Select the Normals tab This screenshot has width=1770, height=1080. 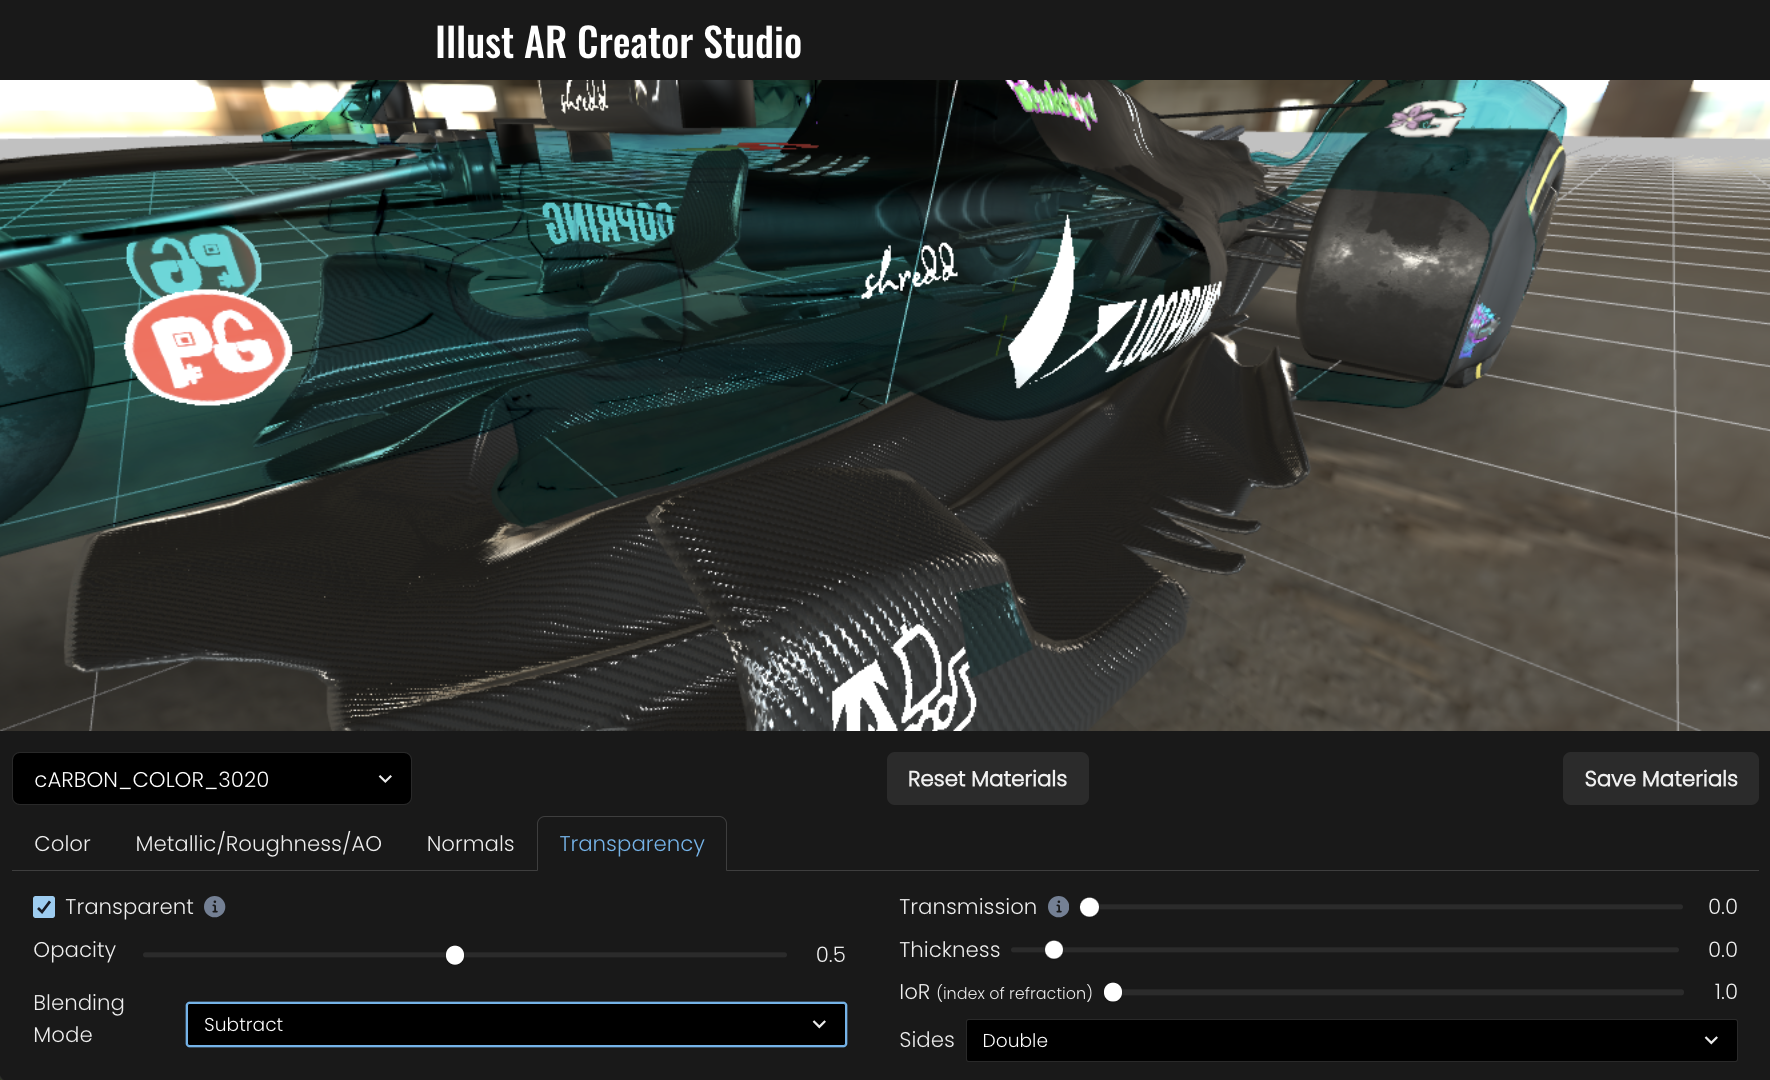point(470,844)
